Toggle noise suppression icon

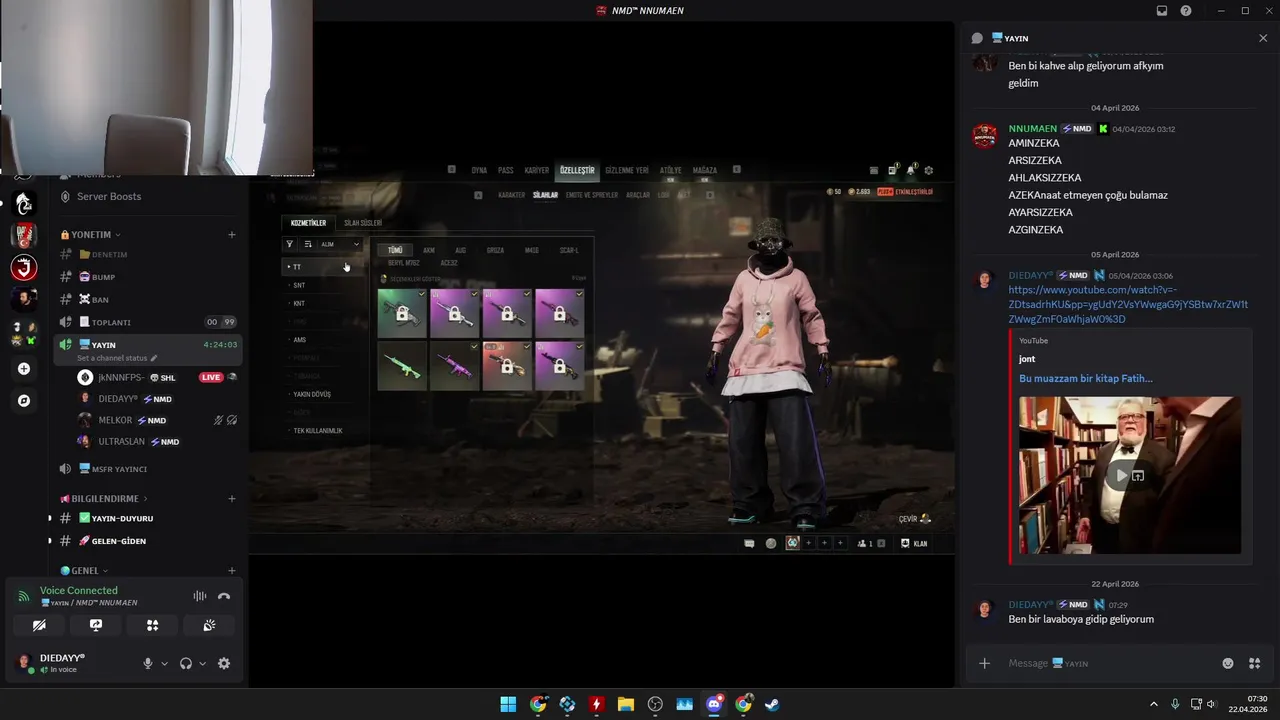199,596
